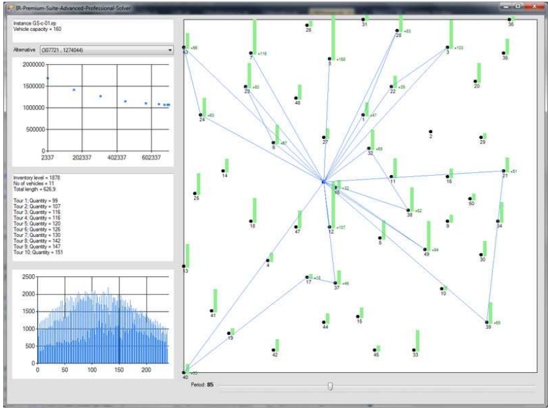Click the instance info text box

pos(93,31)
